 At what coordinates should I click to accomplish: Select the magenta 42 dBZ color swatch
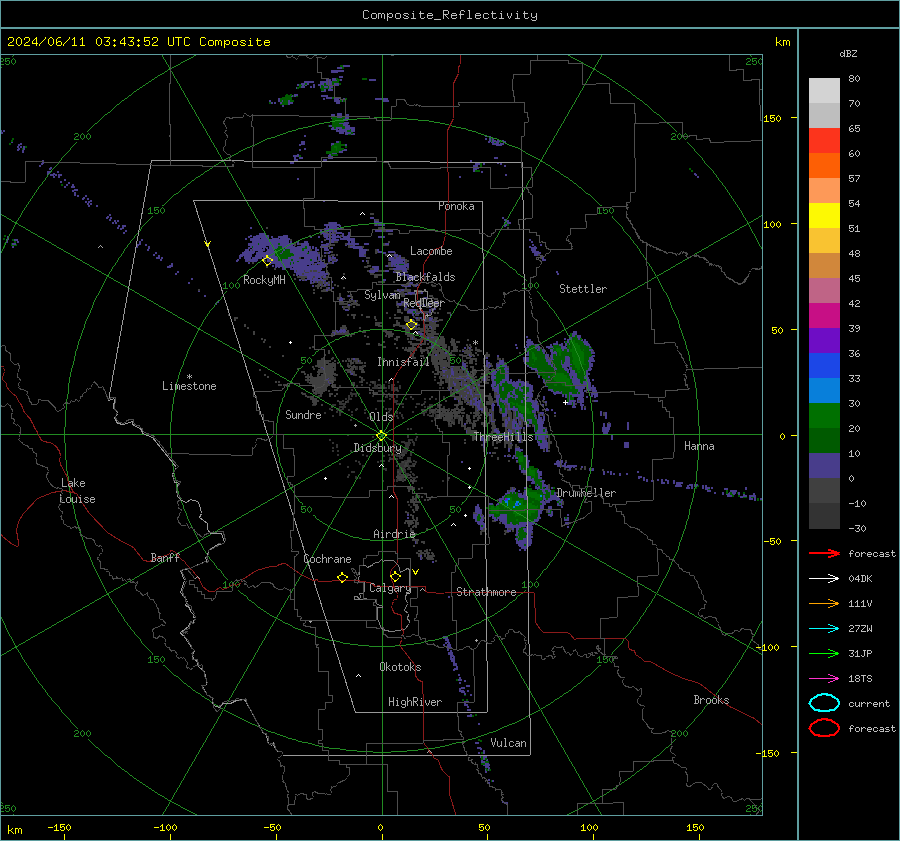(824, 316)
